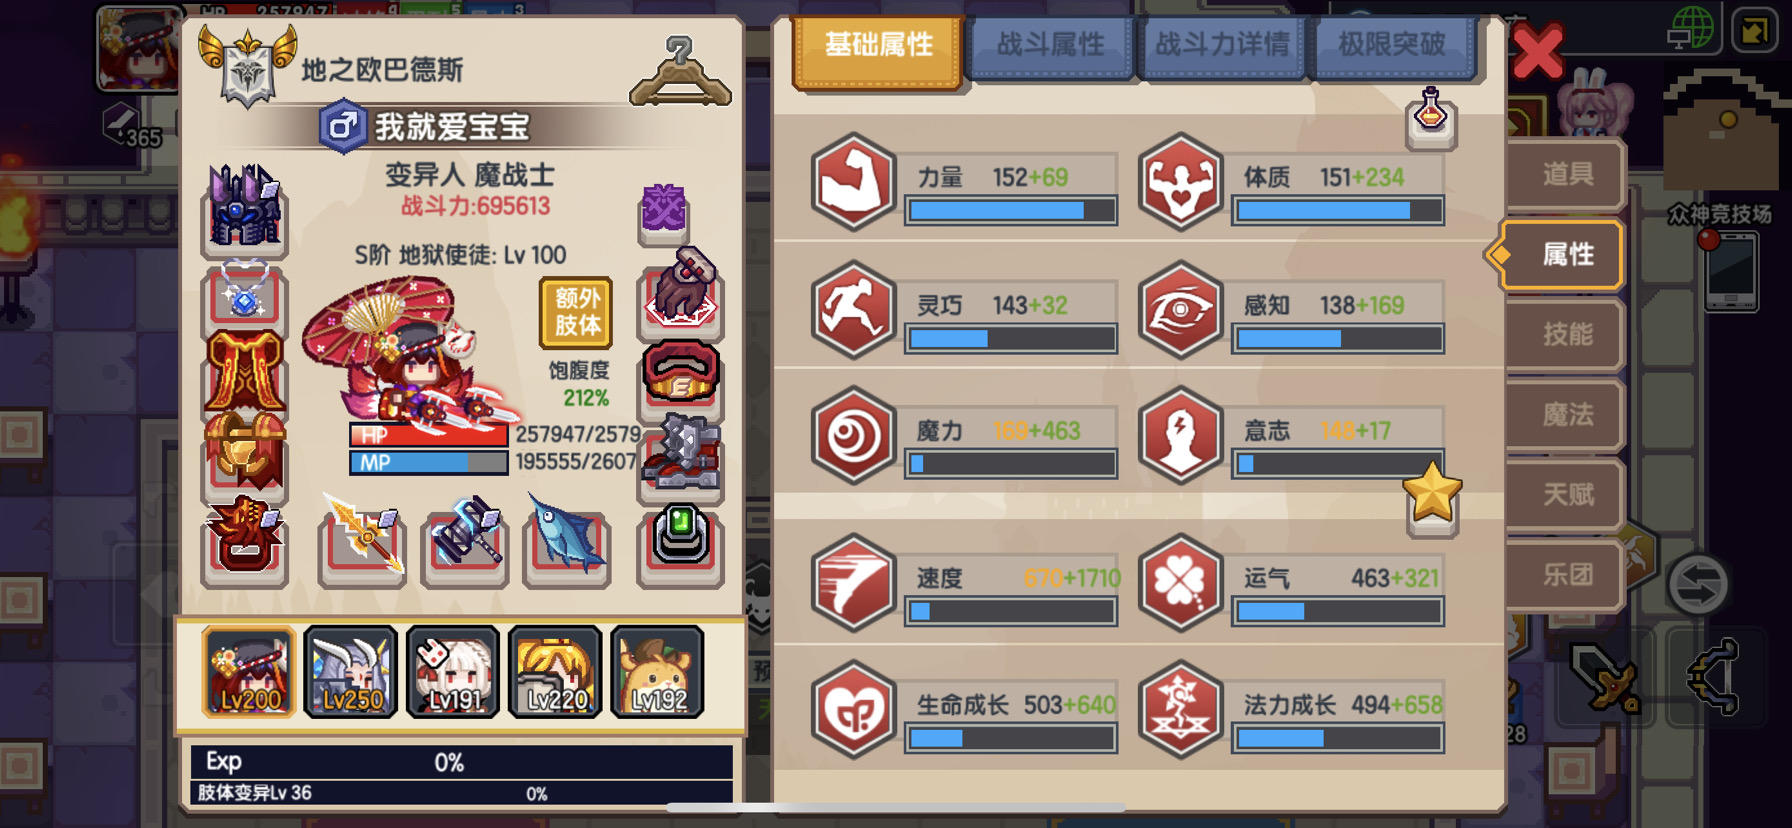Tap the luck 运气 clover icon
The image size is (1792, 828).
click(1181, 583)
